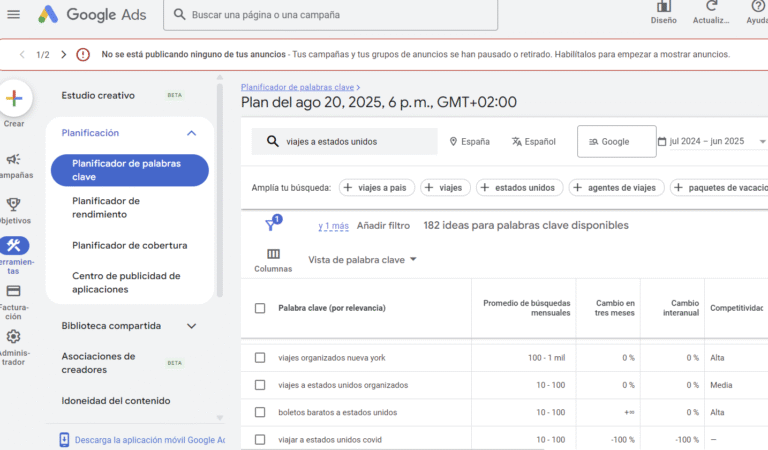The image size is (768, 450).
Task: Expand Biblioteca compartida section
Action: tap(191, 326)
